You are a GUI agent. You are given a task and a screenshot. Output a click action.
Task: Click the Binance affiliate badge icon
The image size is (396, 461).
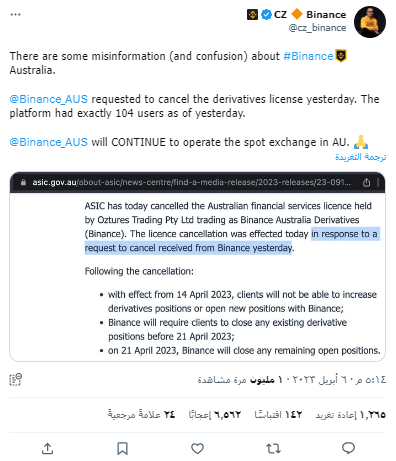[252, 15]
